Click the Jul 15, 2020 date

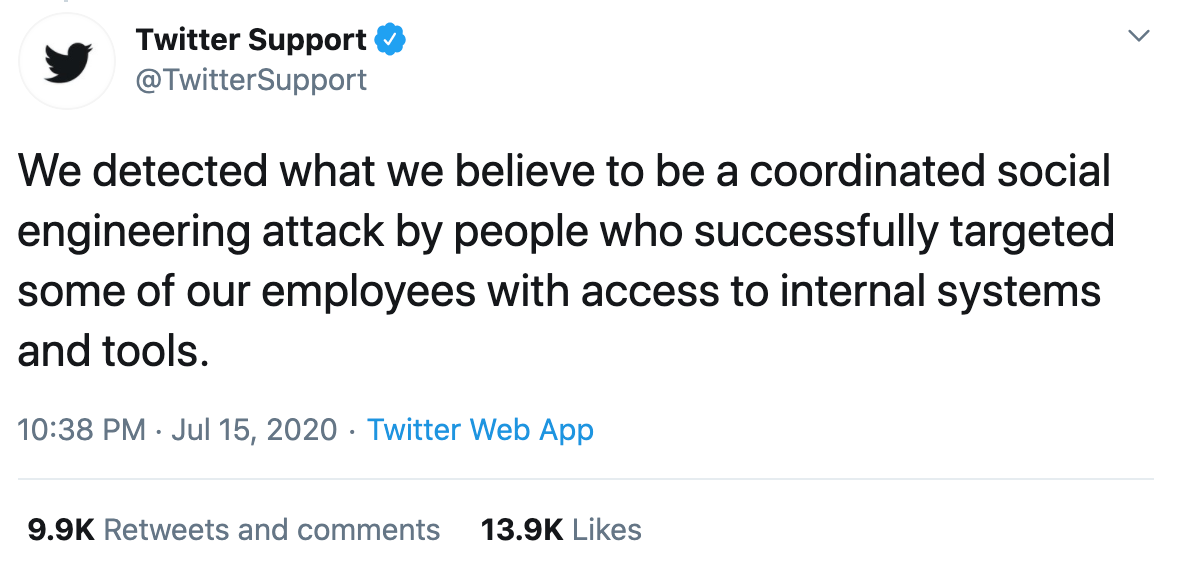pyautogui.click(x=254, y=430)
